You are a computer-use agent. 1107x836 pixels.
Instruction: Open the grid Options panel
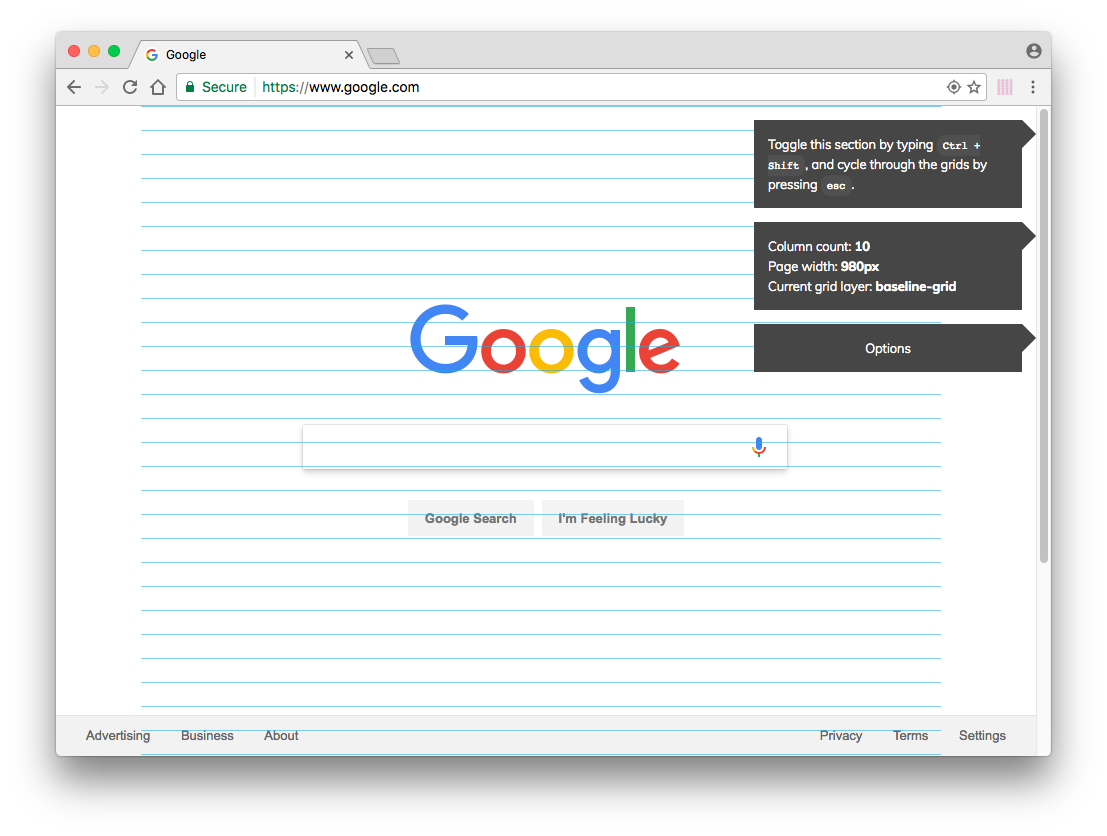[x=887, y=348]
